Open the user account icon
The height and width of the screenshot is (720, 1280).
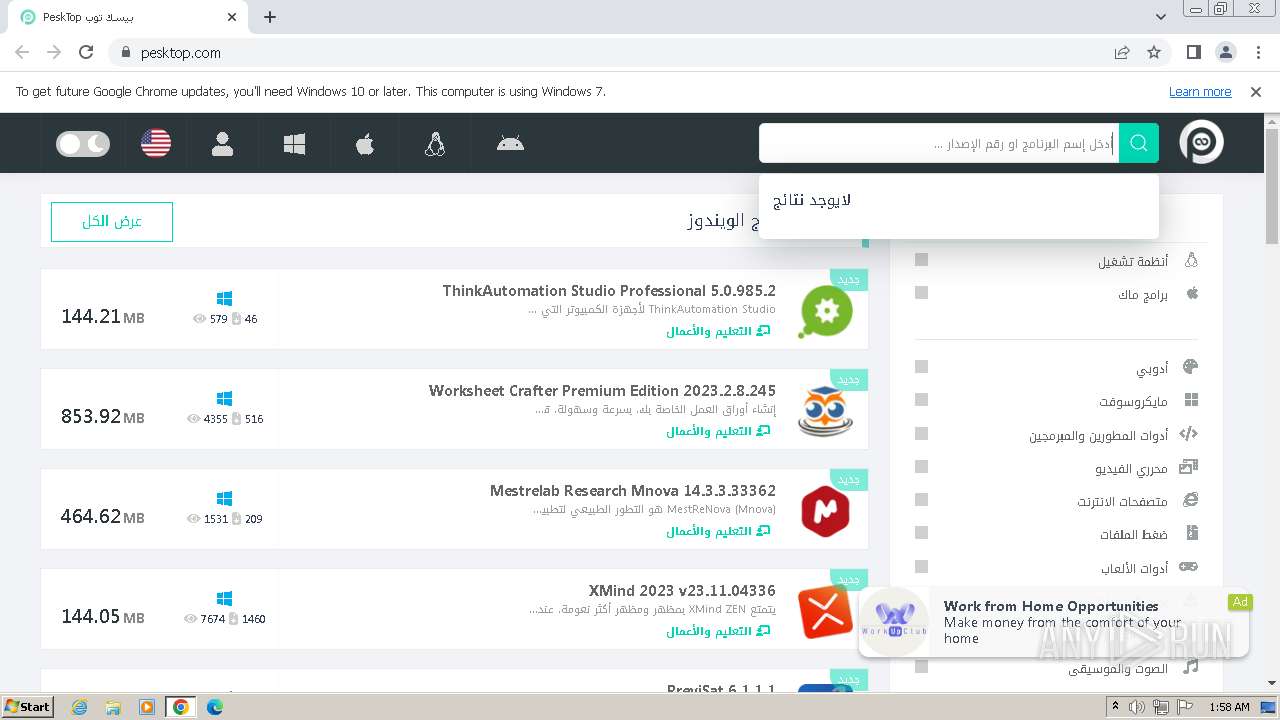223,144
